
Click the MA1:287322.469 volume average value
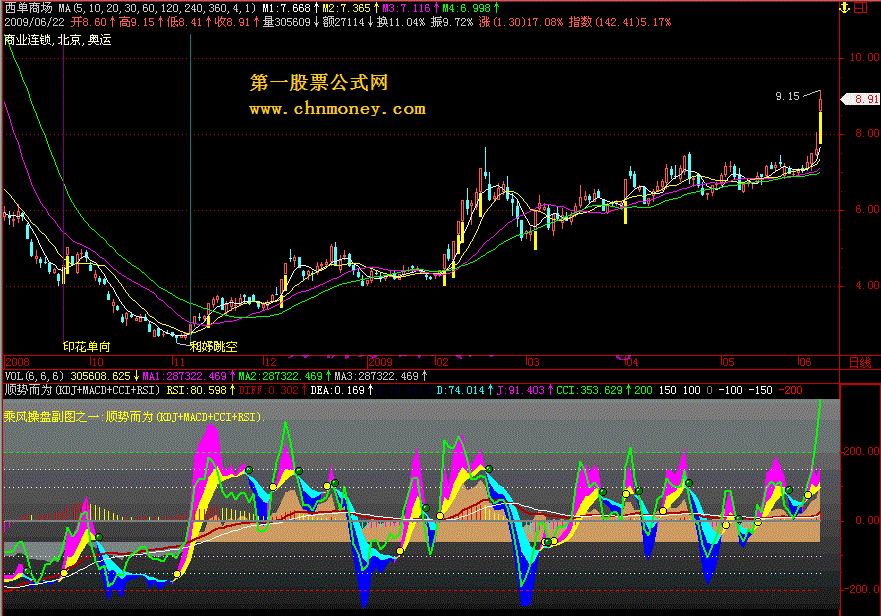click(184, 376)
